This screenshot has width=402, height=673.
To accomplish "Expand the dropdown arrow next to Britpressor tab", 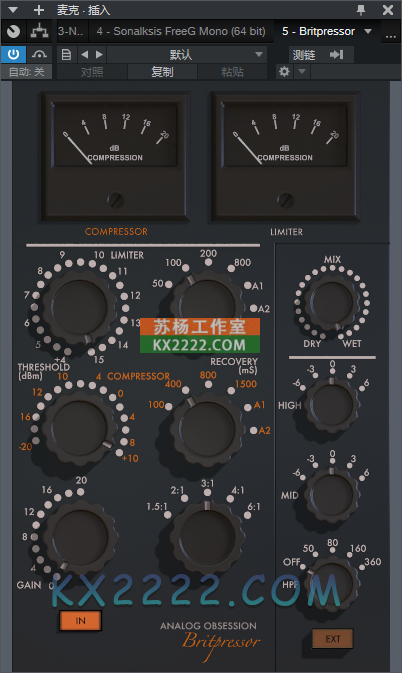I will (368, 31).
